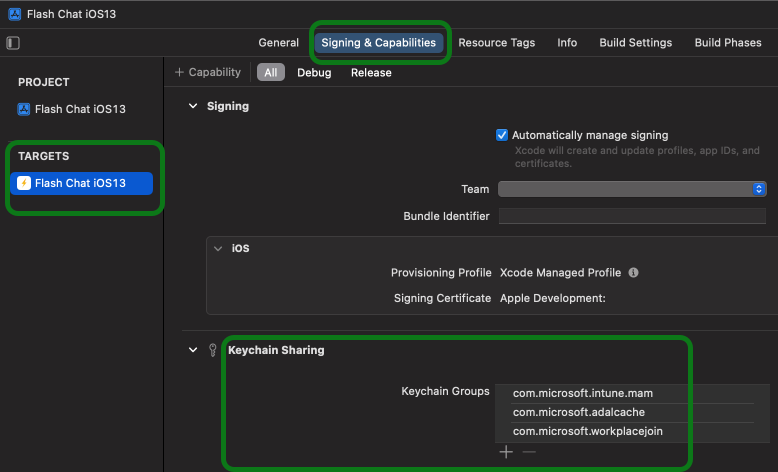The height and width of the screenshot is (472, 778).
Task: Click the Xcode project icon in title bar
Action: tap(13, 14)
